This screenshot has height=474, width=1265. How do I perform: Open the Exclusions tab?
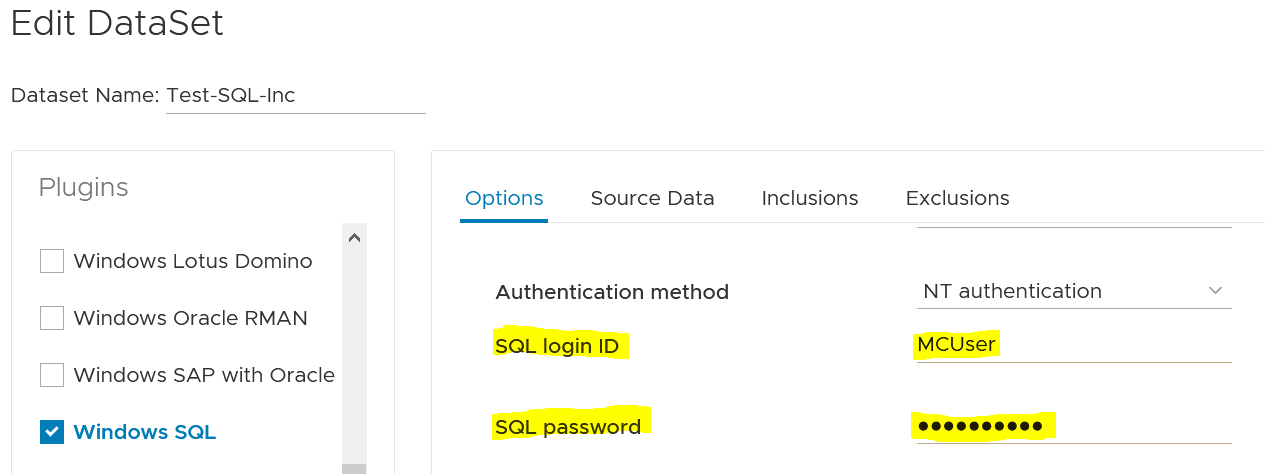(x=957, y=198)
